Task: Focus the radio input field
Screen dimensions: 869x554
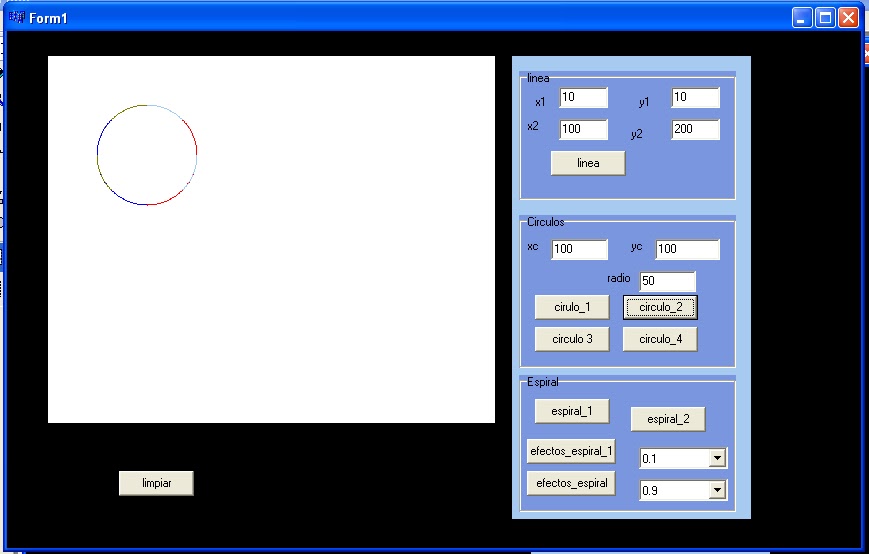Action: 668,281
